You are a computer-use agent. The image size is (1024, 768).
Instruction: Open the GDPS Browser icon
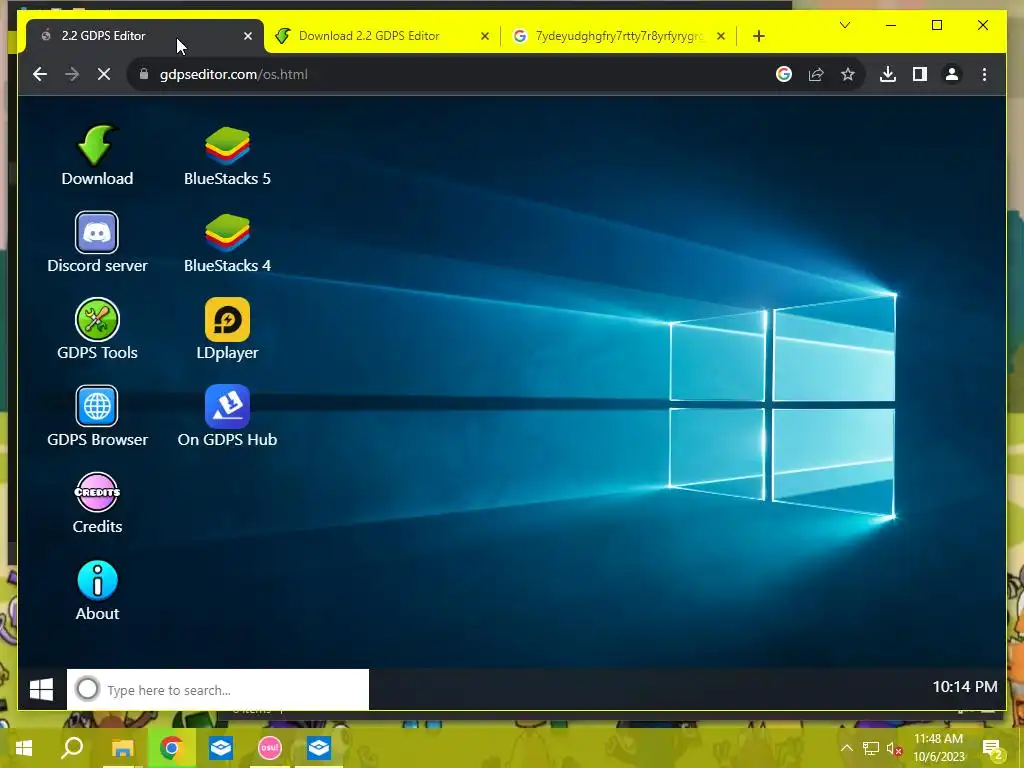pos(97,416)
